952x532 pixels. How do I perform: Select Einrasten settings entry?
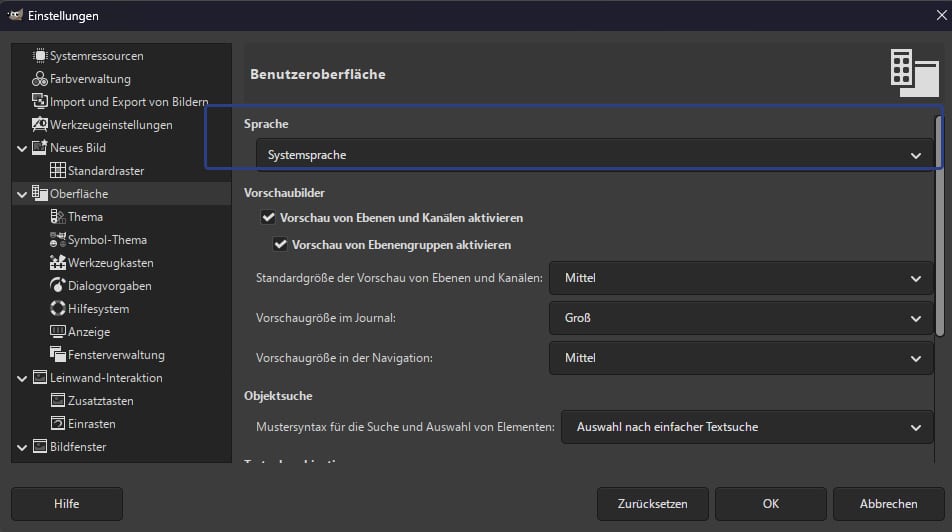pyautogui.click(x=92, y=424)
